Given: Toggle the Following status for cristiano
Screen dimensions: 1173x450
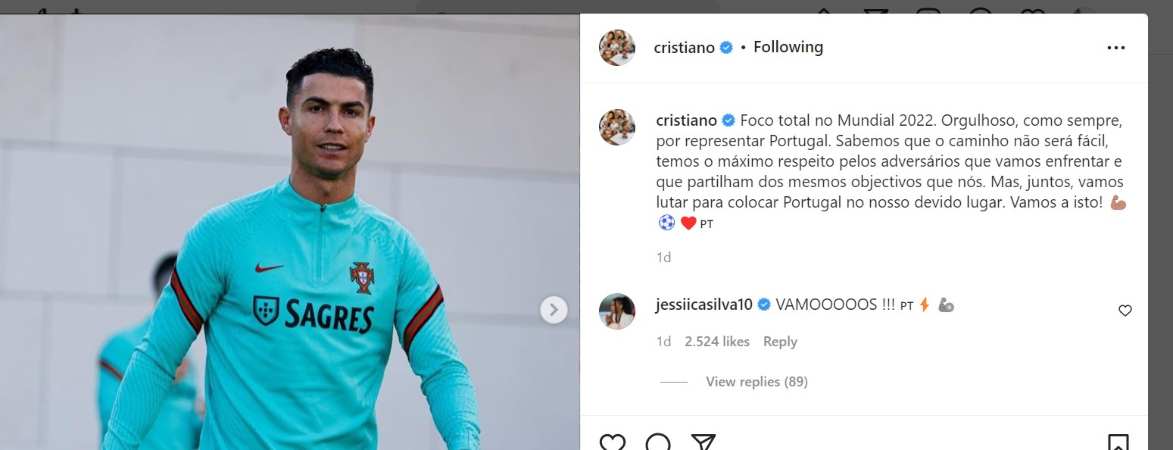Looking at the screenshot, I should tap(788, 47).
